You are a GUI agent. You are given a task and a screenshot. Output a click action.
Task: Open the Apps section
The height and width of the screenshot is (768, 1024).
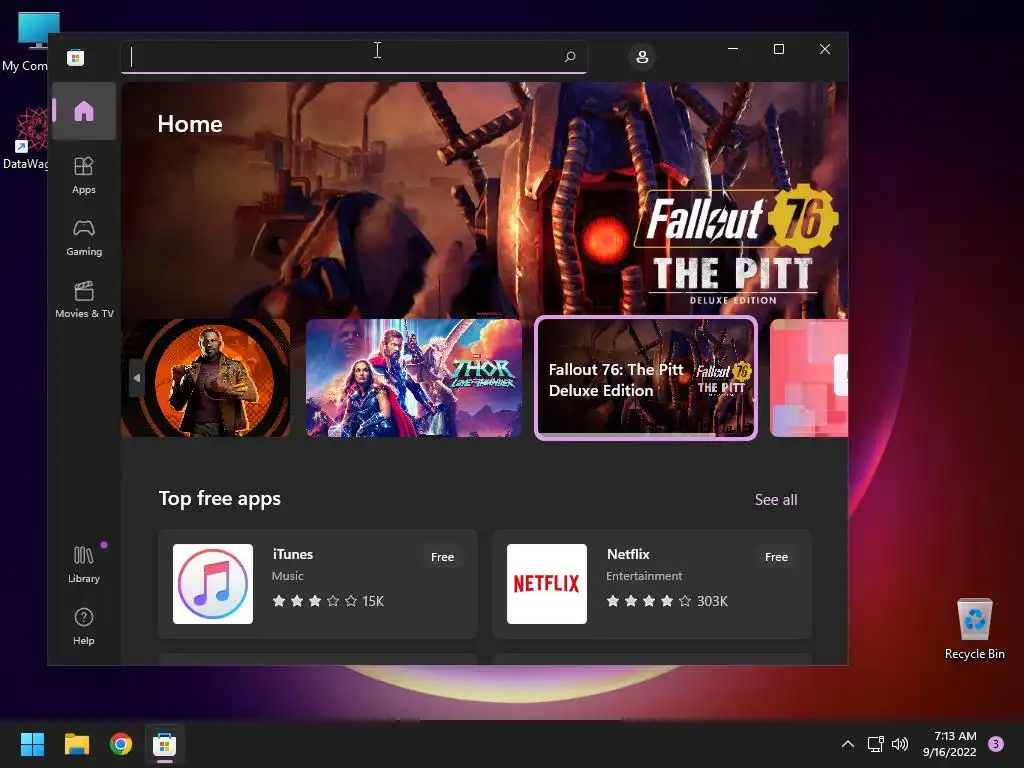click(84, 175)
